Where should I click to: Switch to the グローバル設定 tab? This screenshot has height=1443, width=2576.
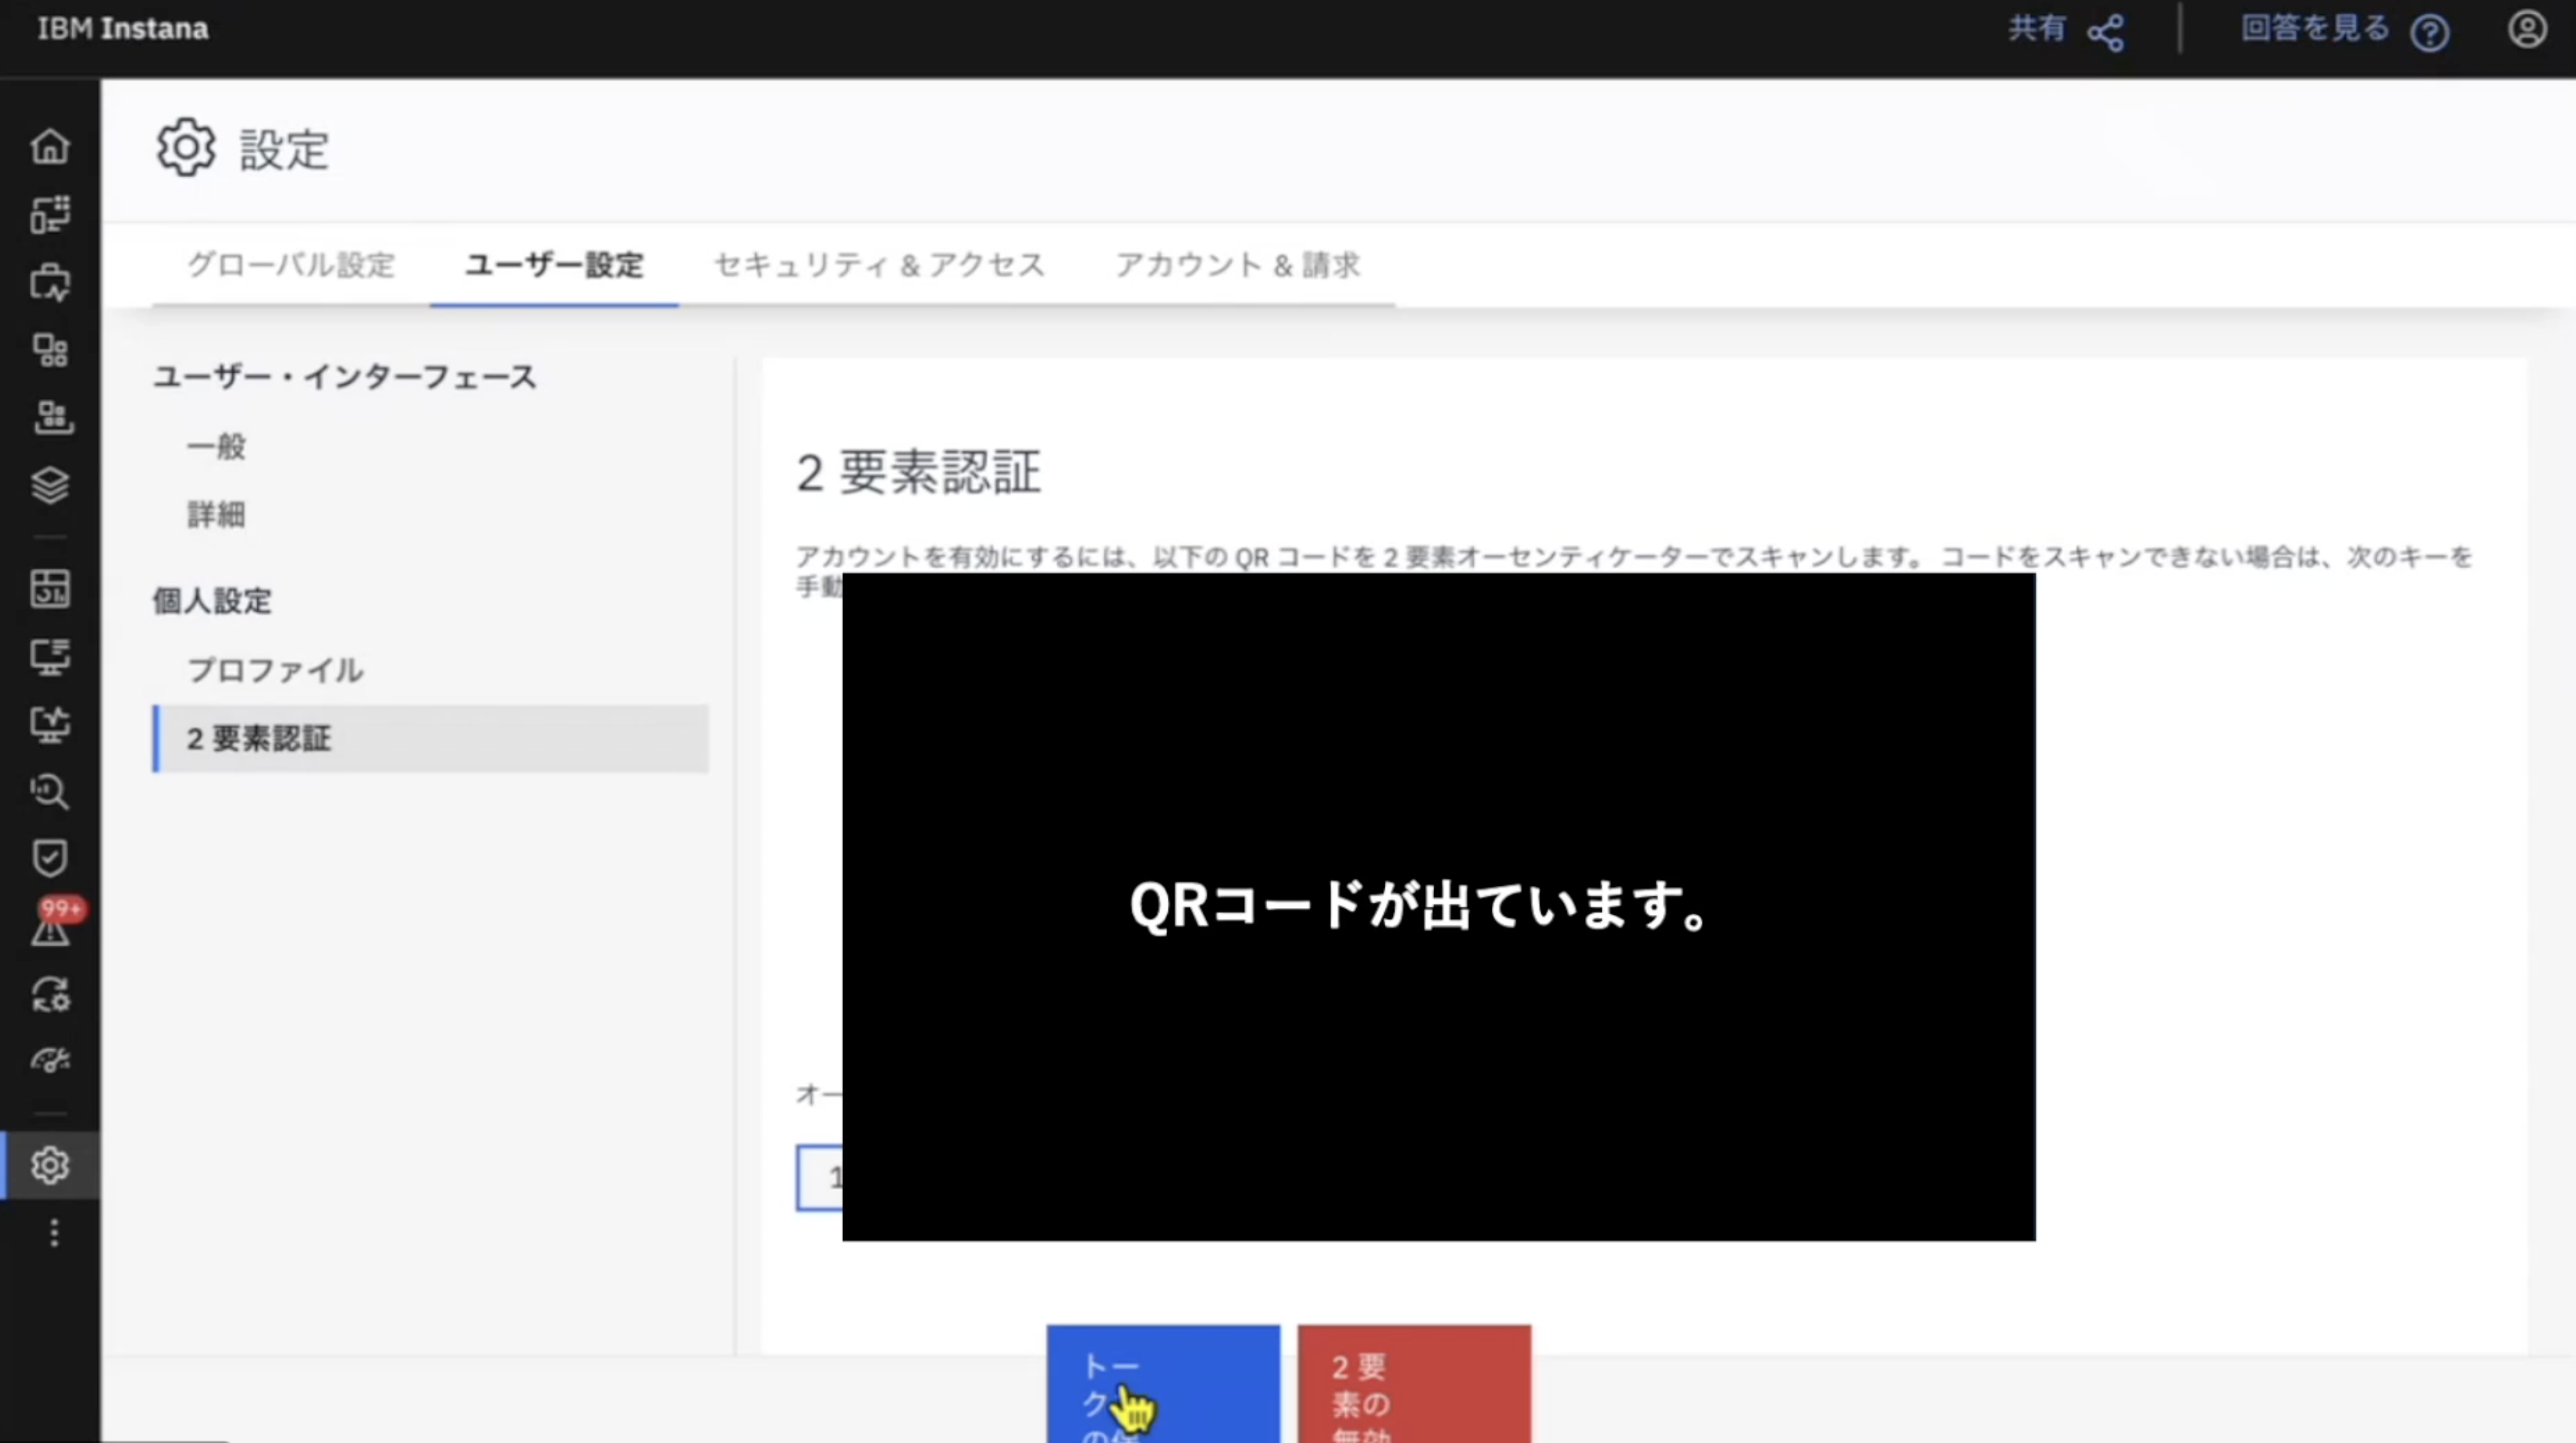[291, 265]
